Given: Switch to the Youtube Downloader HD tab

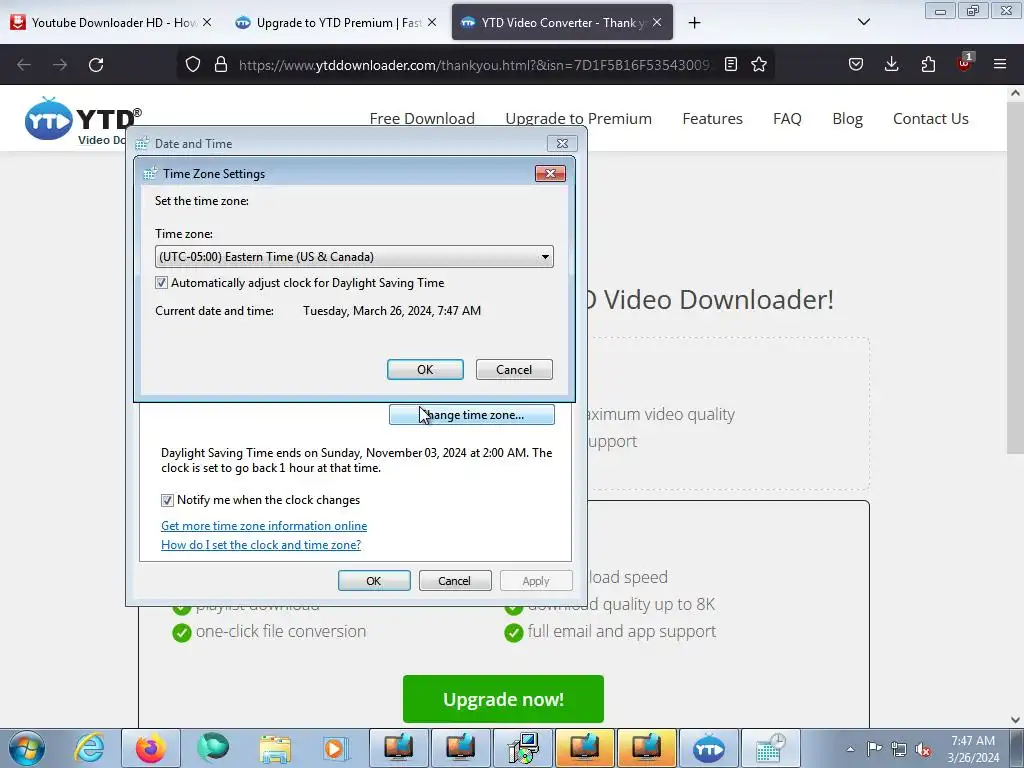Looking at the screenshot, I should 111,23.
